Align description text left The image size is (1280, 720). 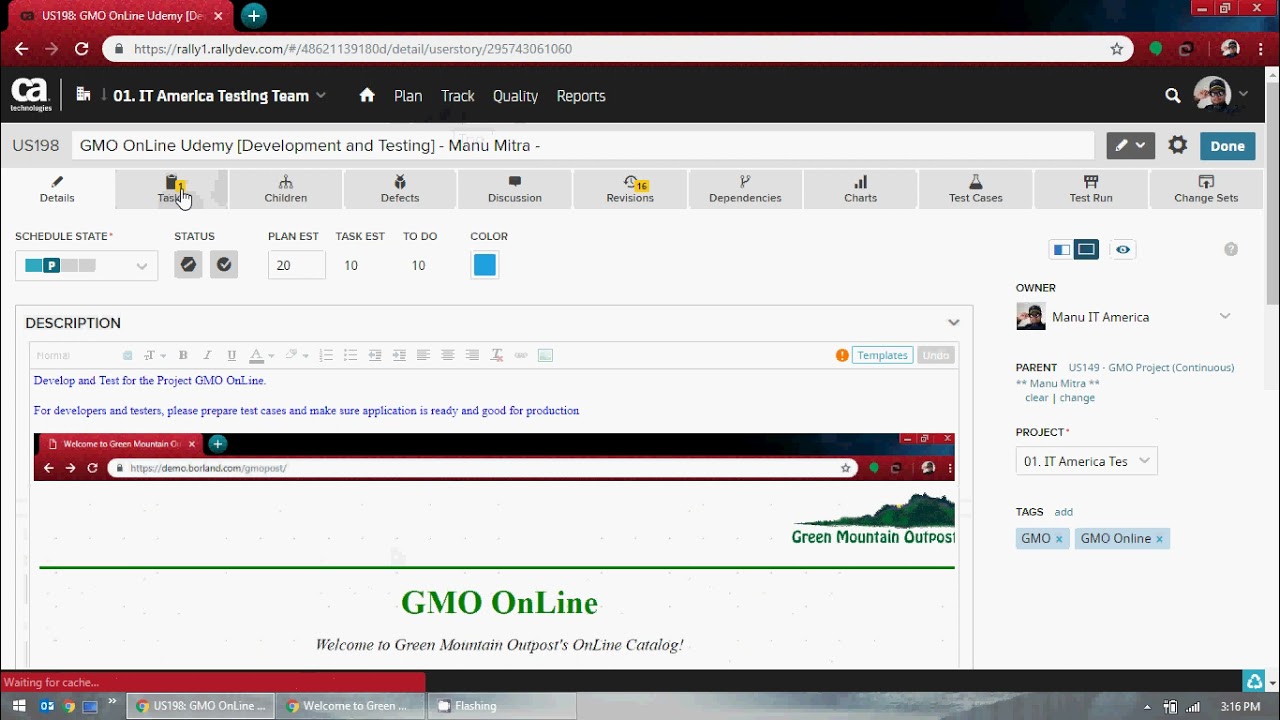tap(423, 355)
